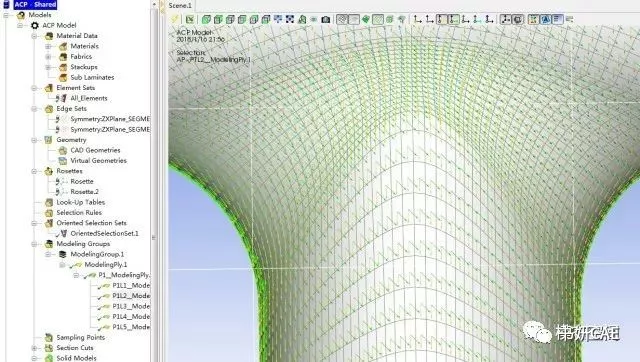Toggle the yellow highlighted box icon near the toolbar's end
640x362 pixels.
tap(533, 19)
